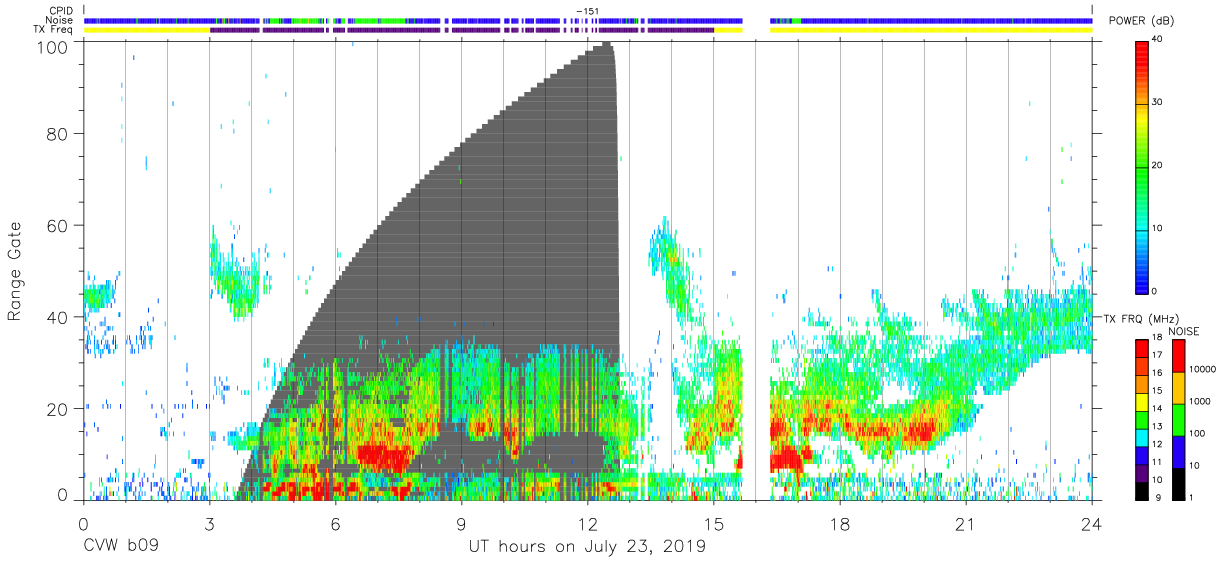Select the 'Range Gate' y-axis title
This screenshot has width=1228, height=567.
point(16,272)
